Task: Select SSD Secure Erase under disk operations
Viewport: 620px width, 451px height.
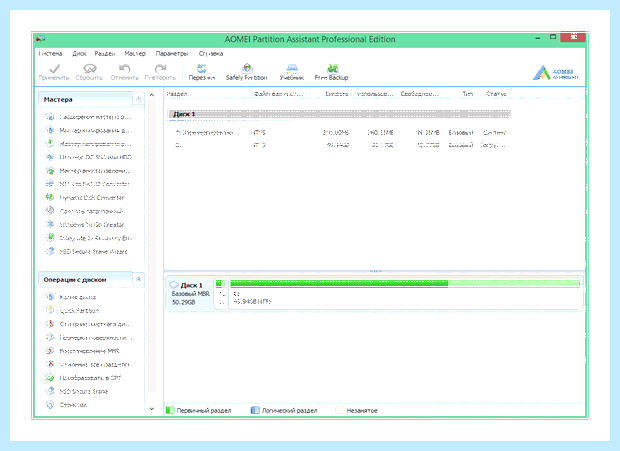Action: point(76,391)
